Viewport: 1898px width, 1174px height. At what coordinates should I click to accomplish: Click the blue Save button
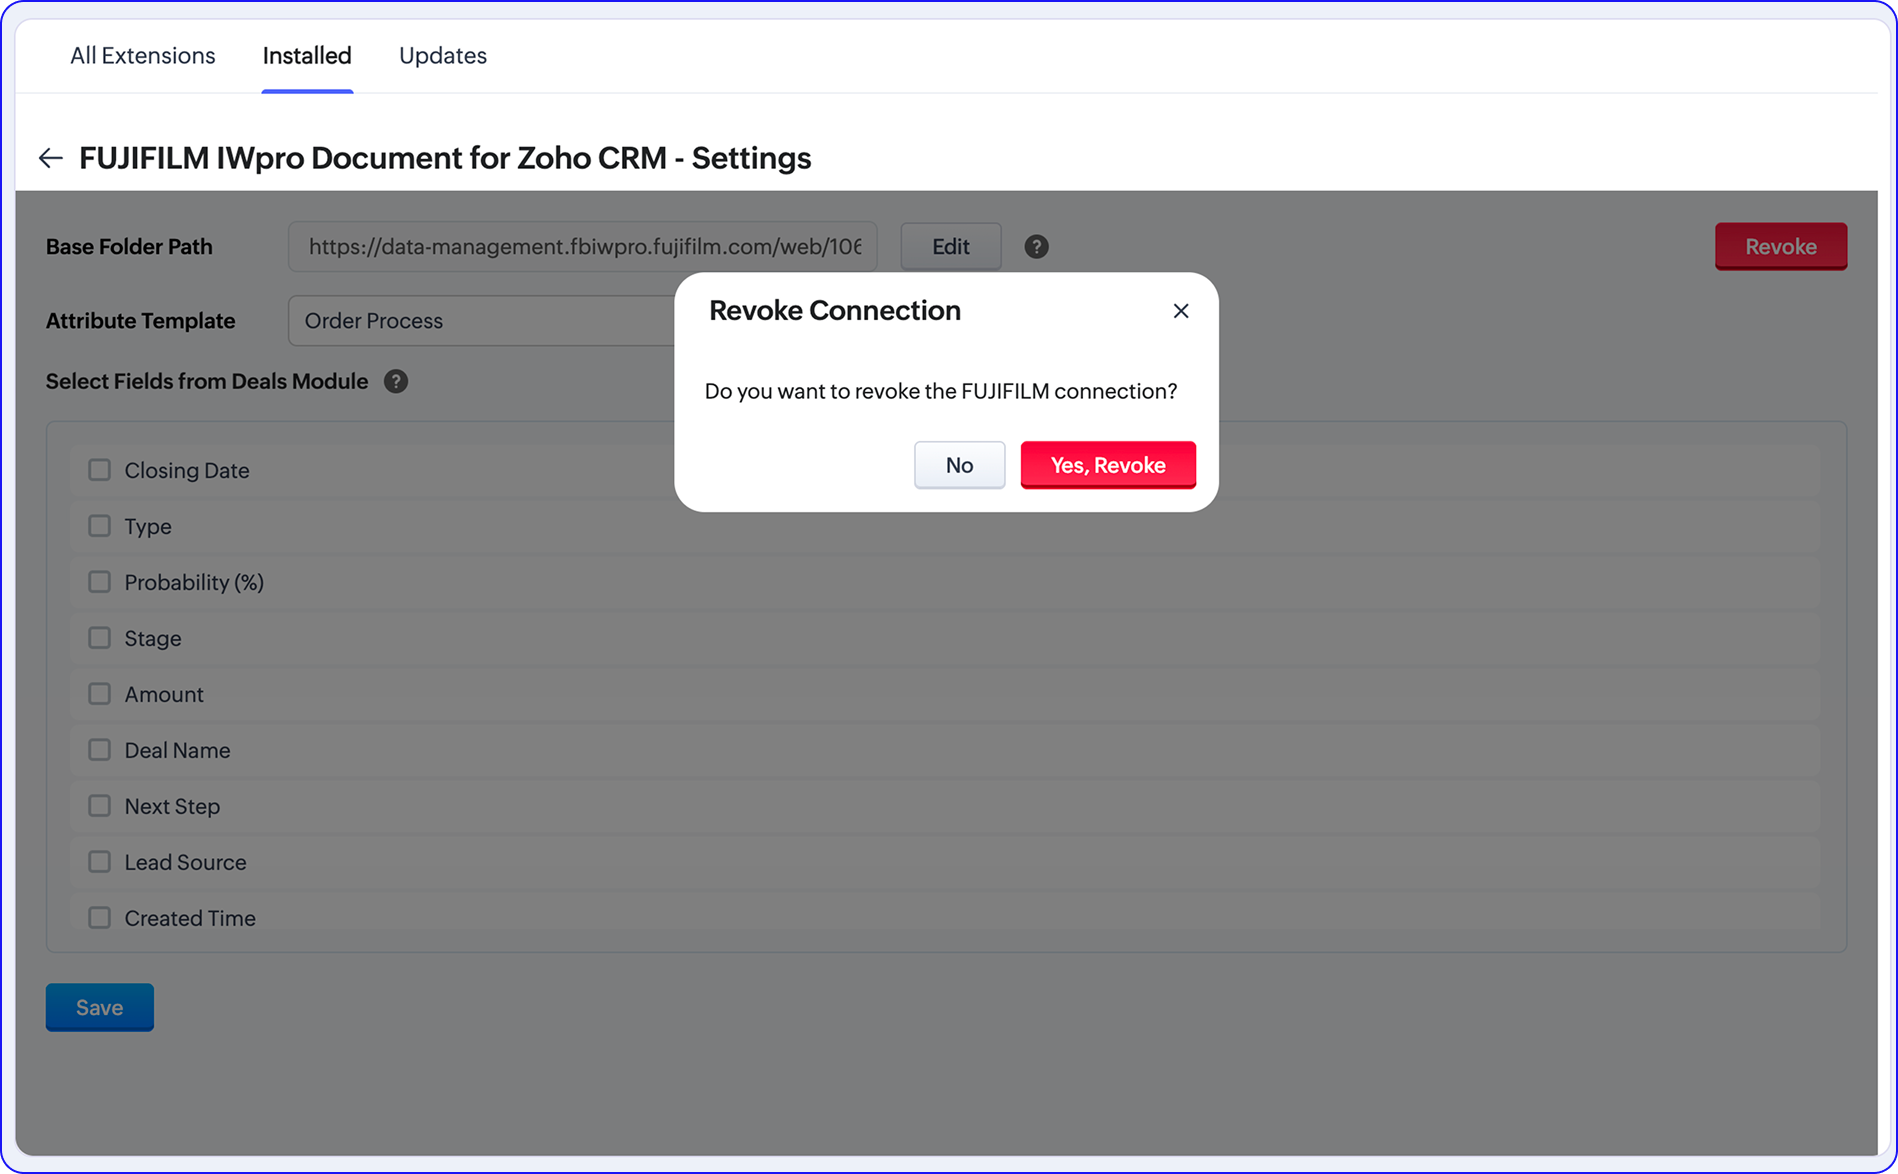point(99,1007)
